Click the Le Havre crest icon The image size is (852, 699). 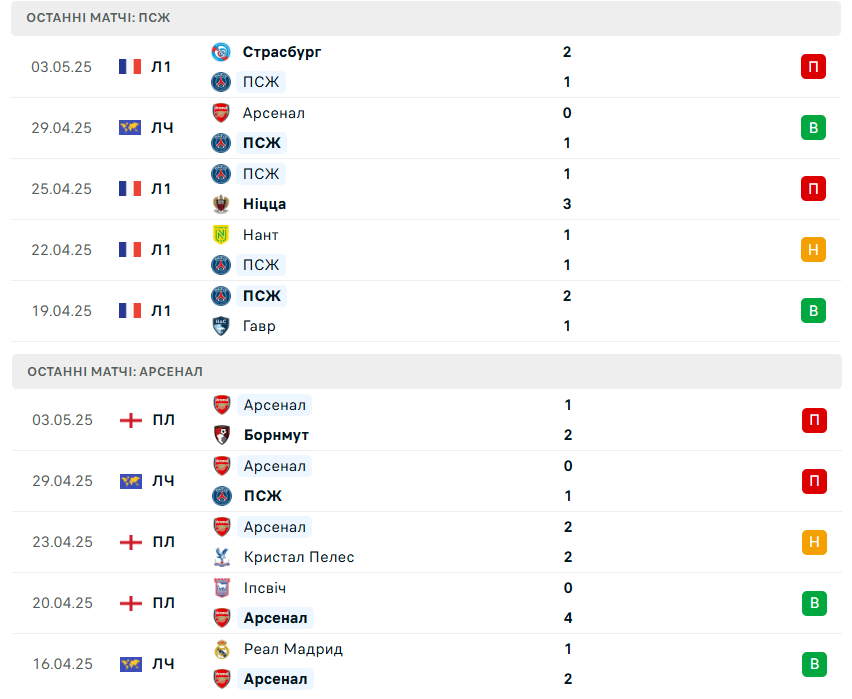coord(221,326)
